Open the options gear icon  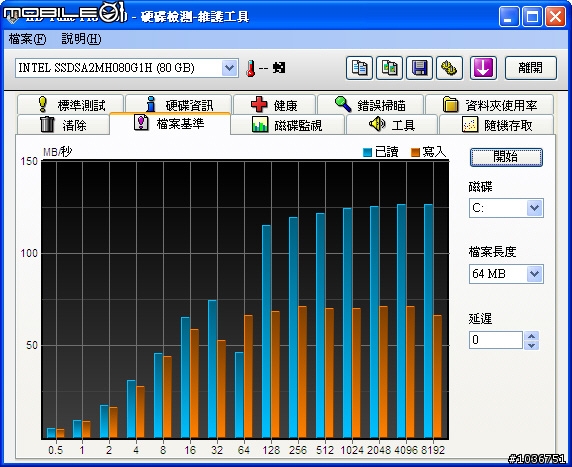coord(449,68)
